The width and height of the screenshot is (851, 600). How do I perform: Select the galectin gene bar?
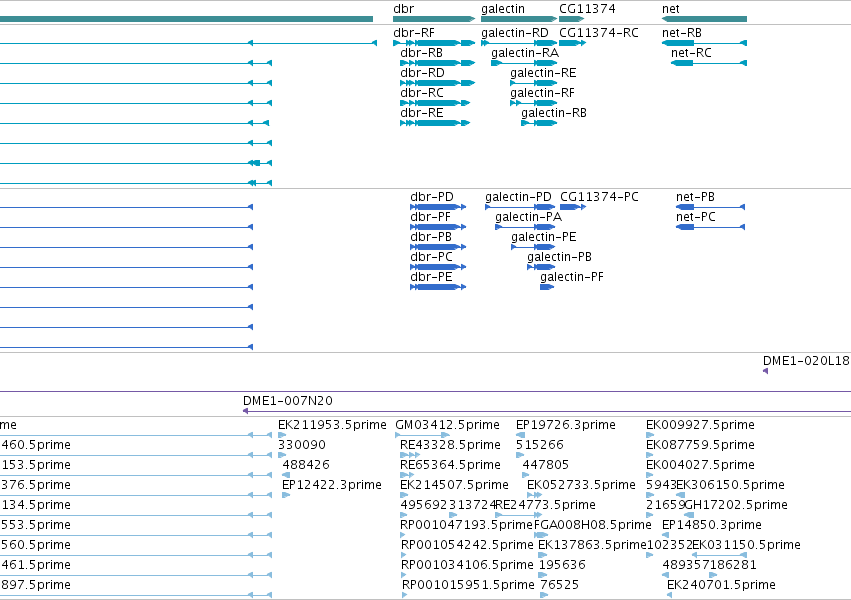[518, 19]
